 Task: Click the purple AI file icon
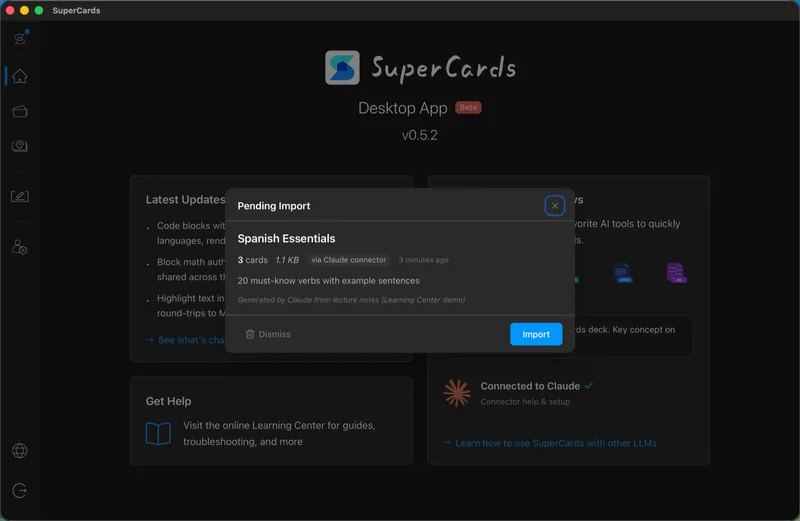click(x=676, y=272)
